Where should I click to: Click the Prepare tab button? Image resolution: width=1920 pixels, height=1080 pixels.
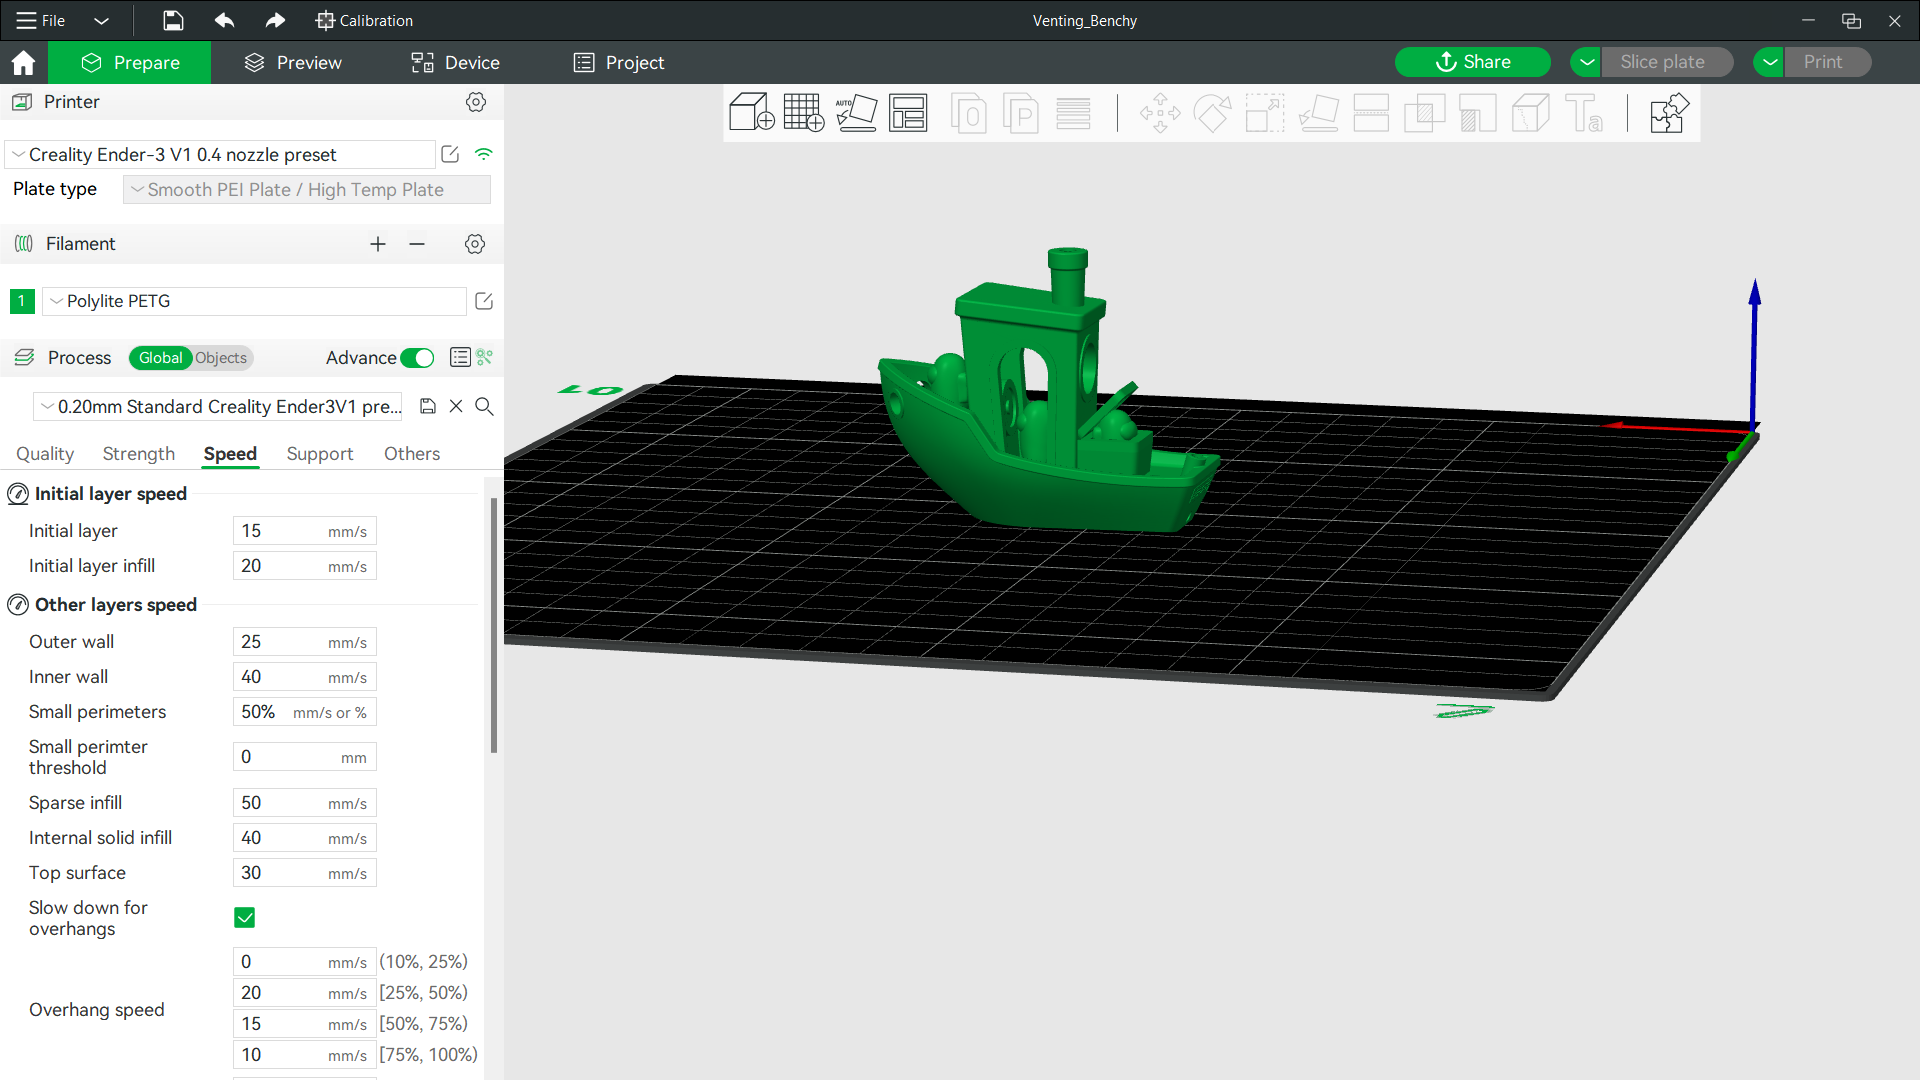[130, 62]
